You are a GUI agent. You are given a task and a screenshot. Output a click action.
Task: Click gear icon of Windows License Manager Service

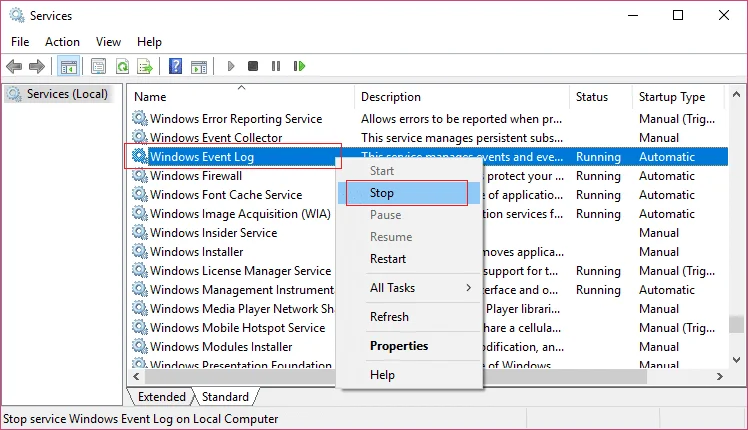tap(140, 270)
